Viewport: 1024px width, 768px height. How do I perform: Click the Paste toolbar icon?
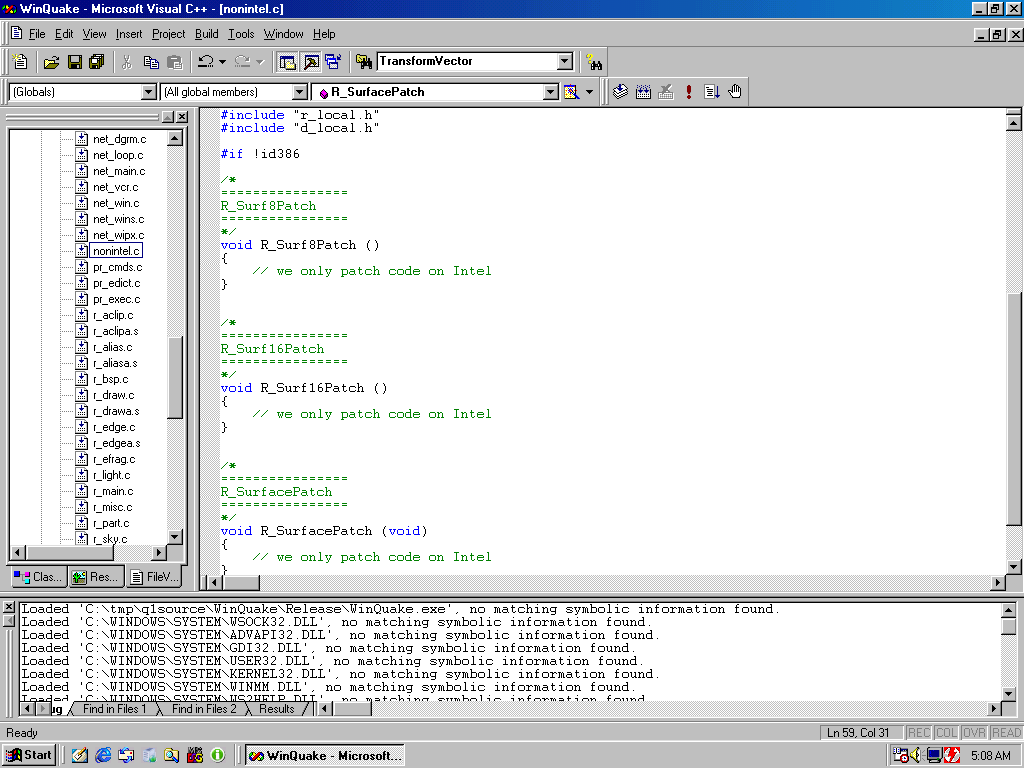(x=175, y=61)
